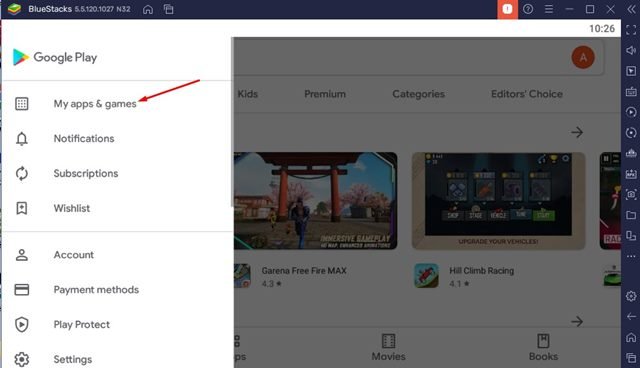Show more sidebar tools via three dots
The height and width of the screenshot is (368, 640).
(x=631, y=256)
